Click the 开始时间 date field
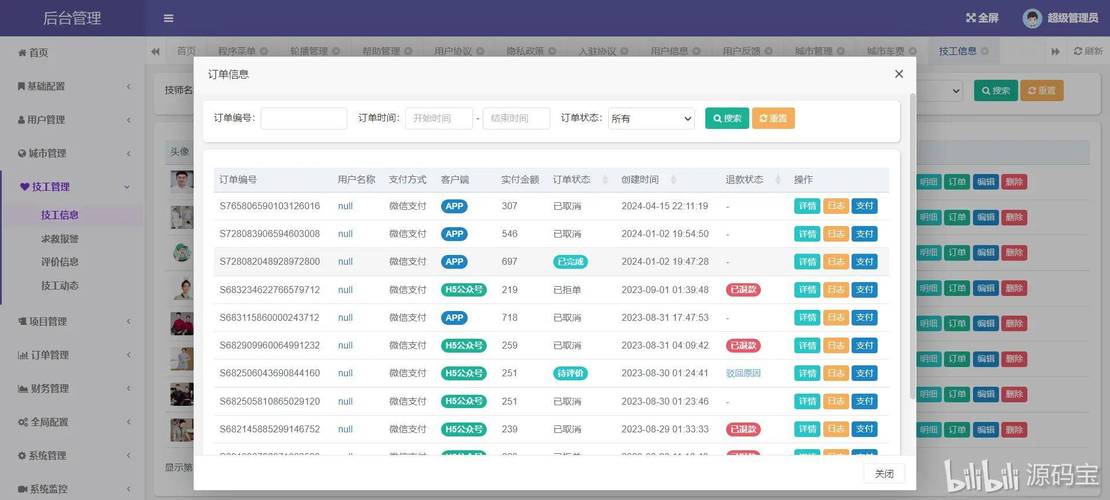Image resolution: width=1110 pixels, height=500 pixels. click(439, 118)
